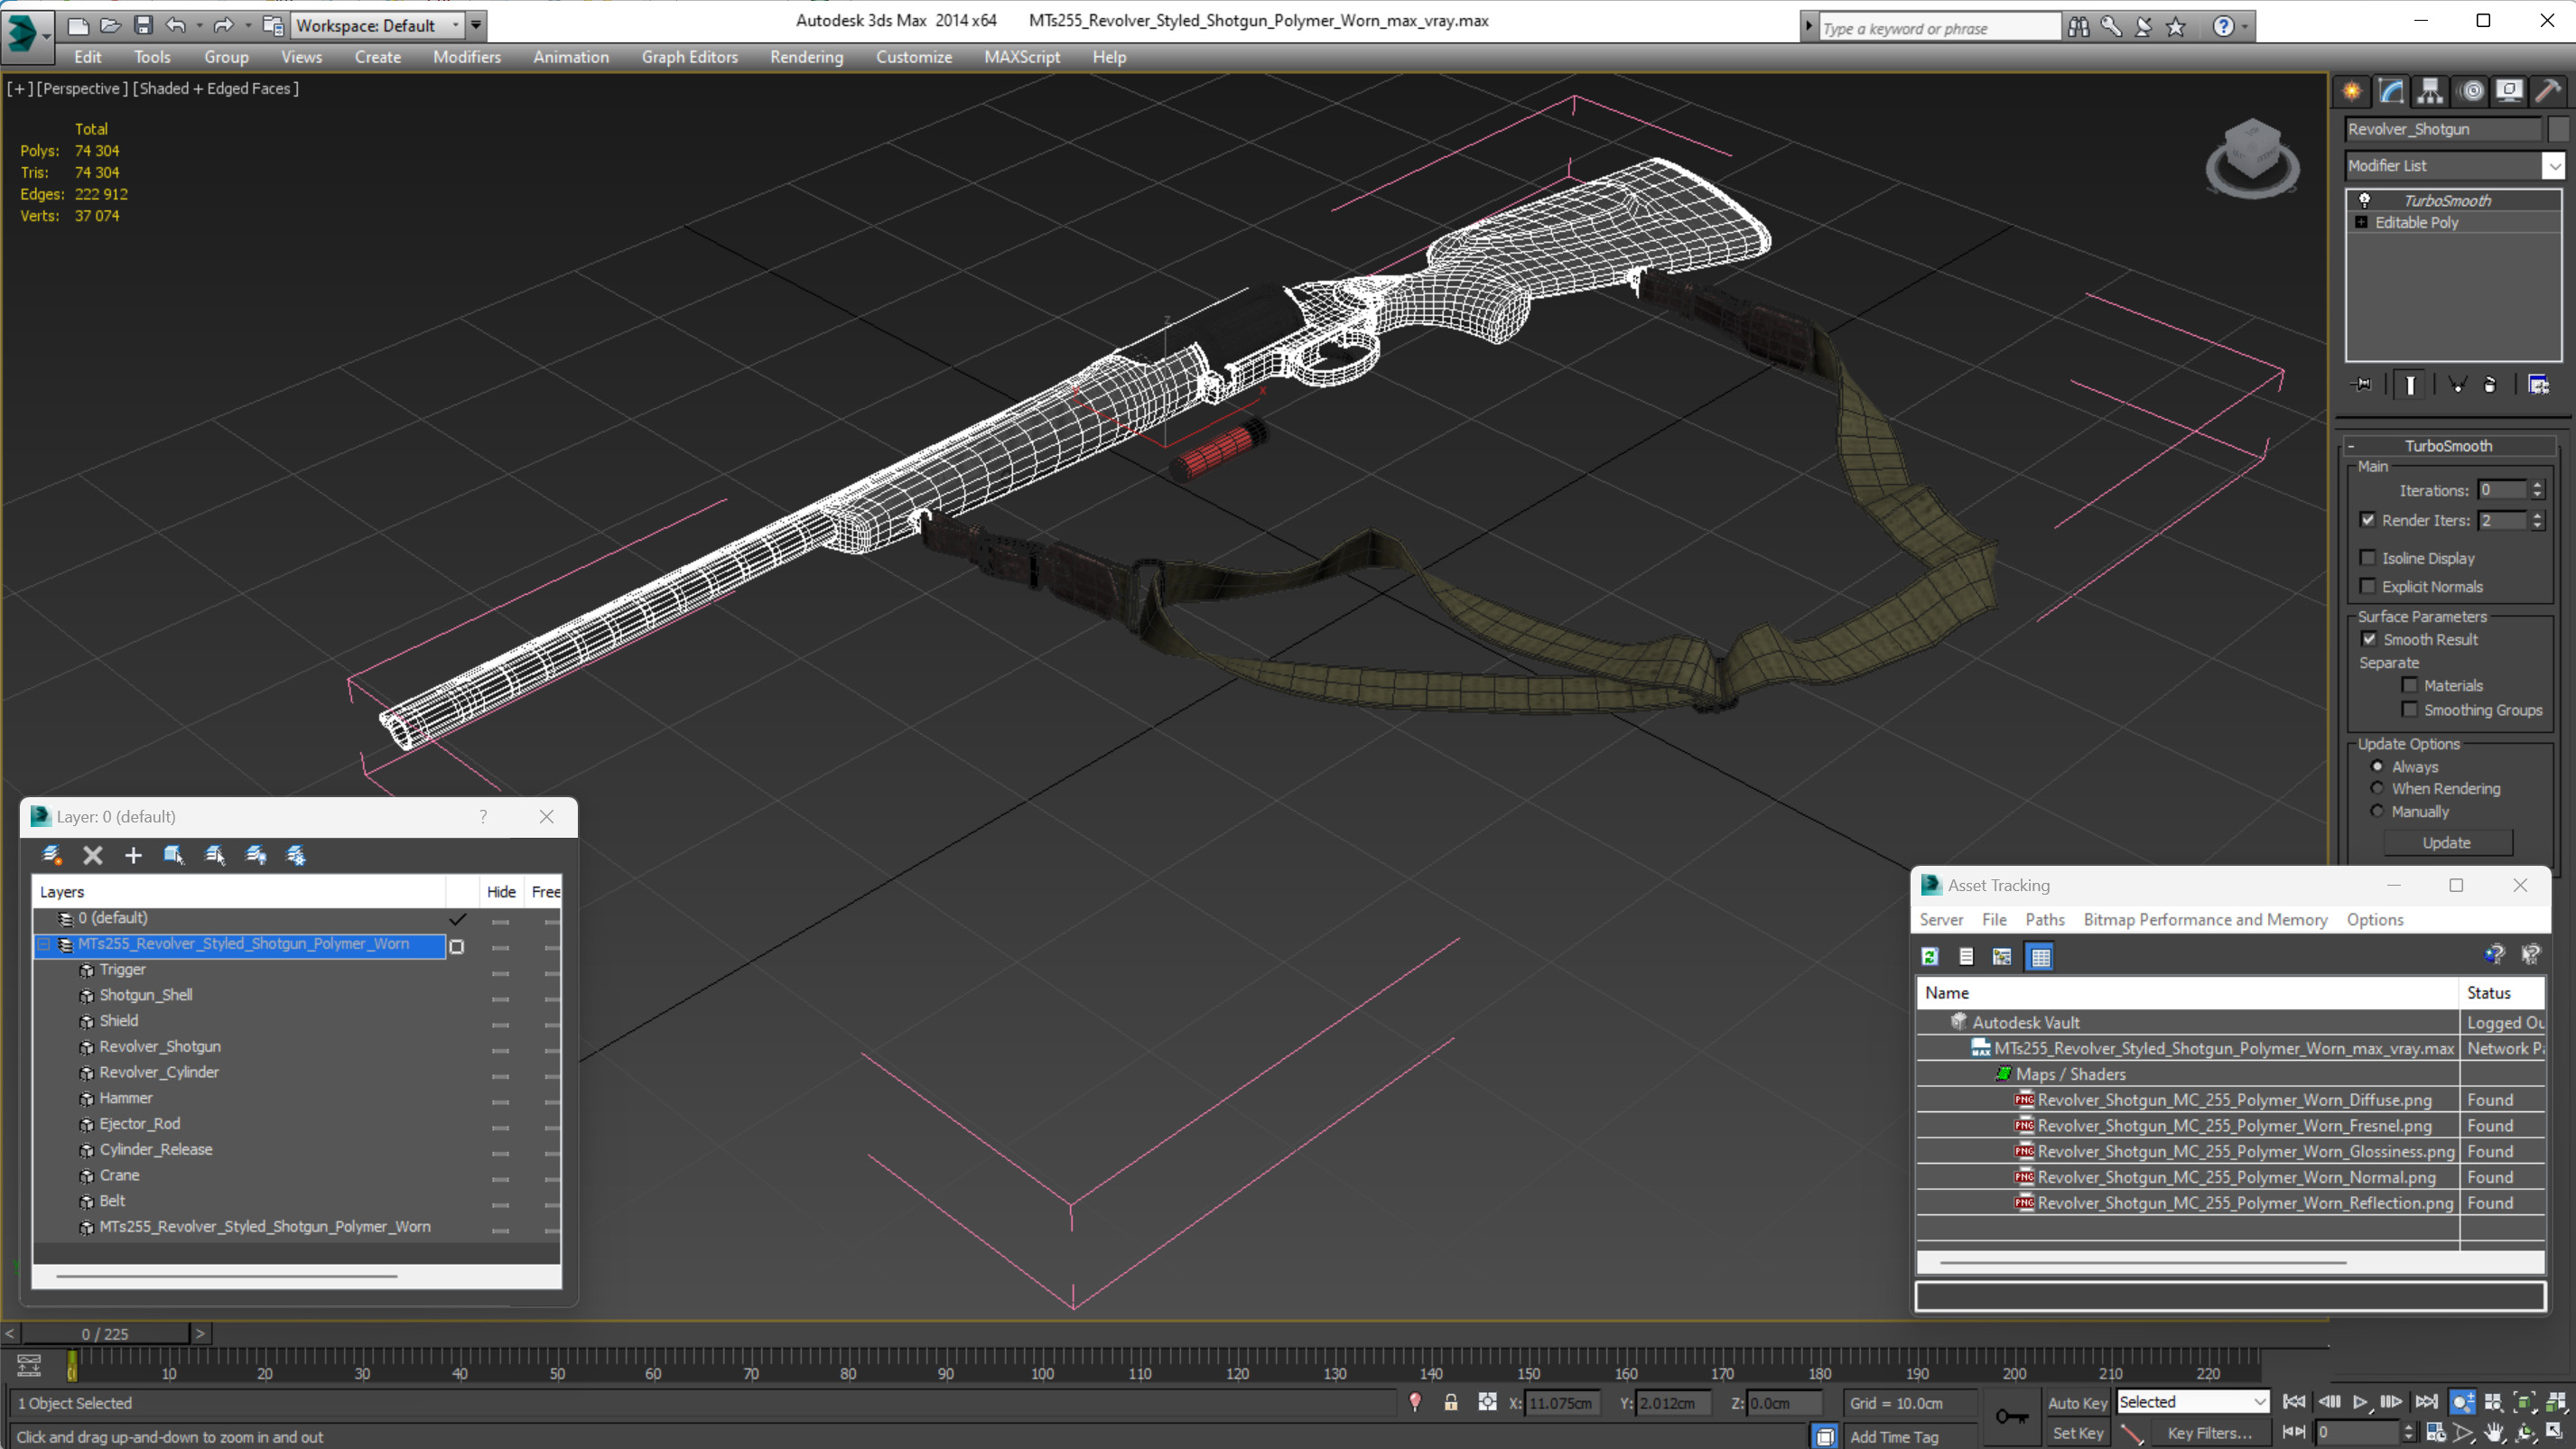Open the Utilities command panel tab

tap(2548, 91)
